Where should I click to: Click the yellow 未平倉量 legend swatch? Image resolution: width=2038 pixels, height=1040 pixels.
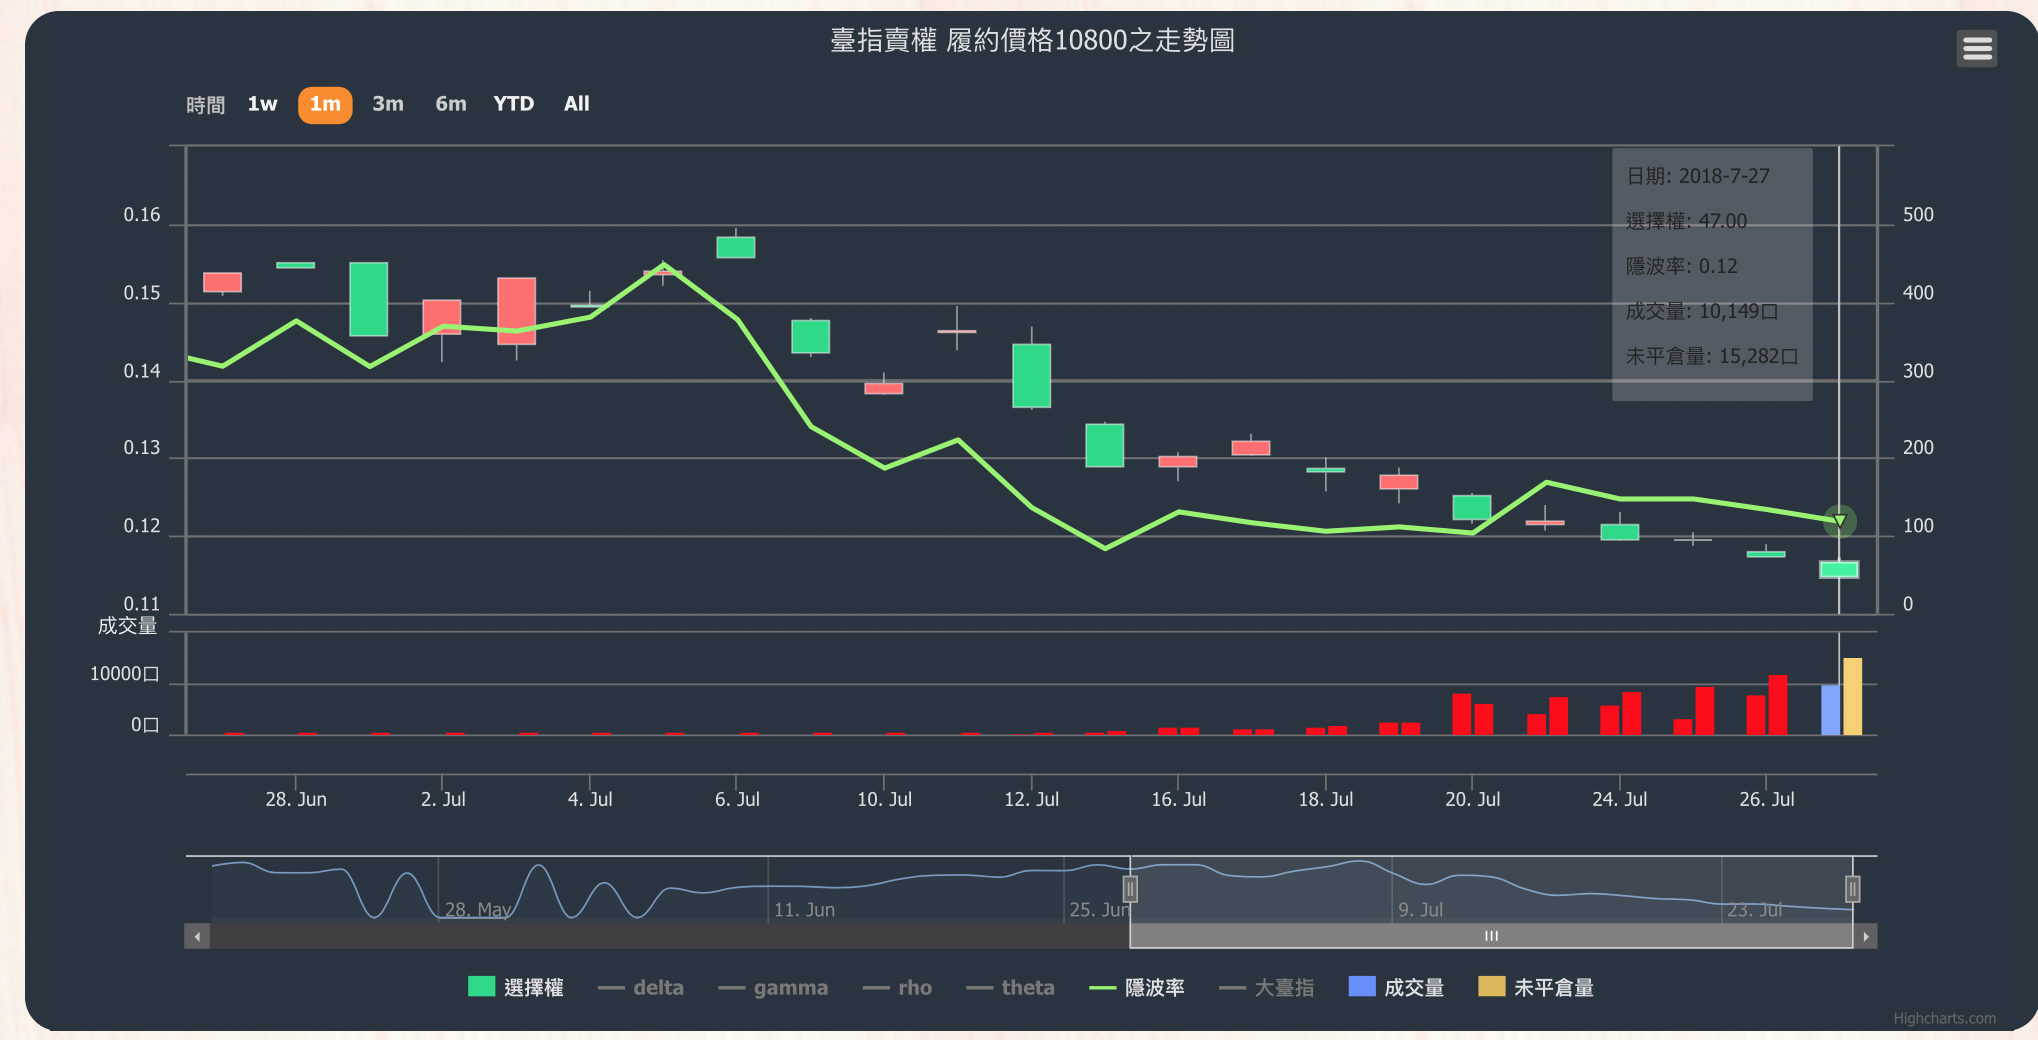pyautogui.click(x=1491, y=987)
